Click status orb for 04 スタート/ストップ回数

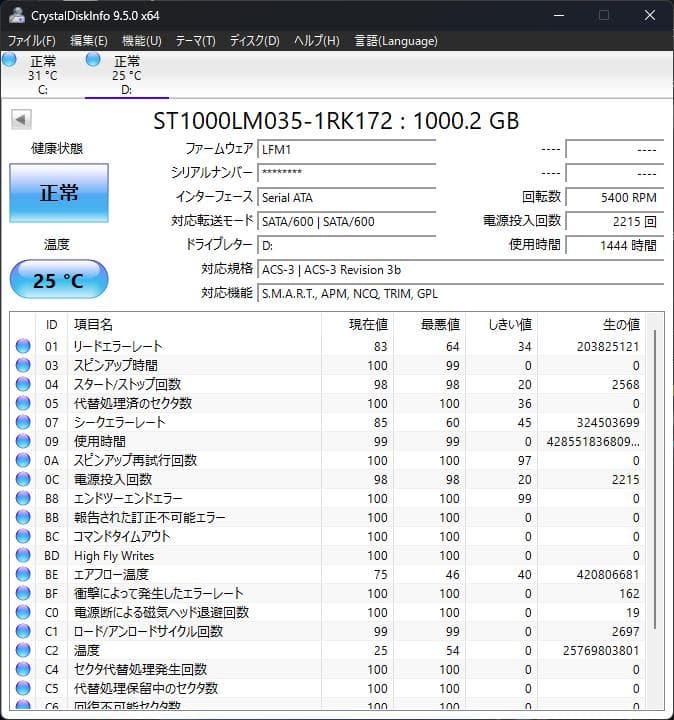pyautogui.click(x=23, y=384)
